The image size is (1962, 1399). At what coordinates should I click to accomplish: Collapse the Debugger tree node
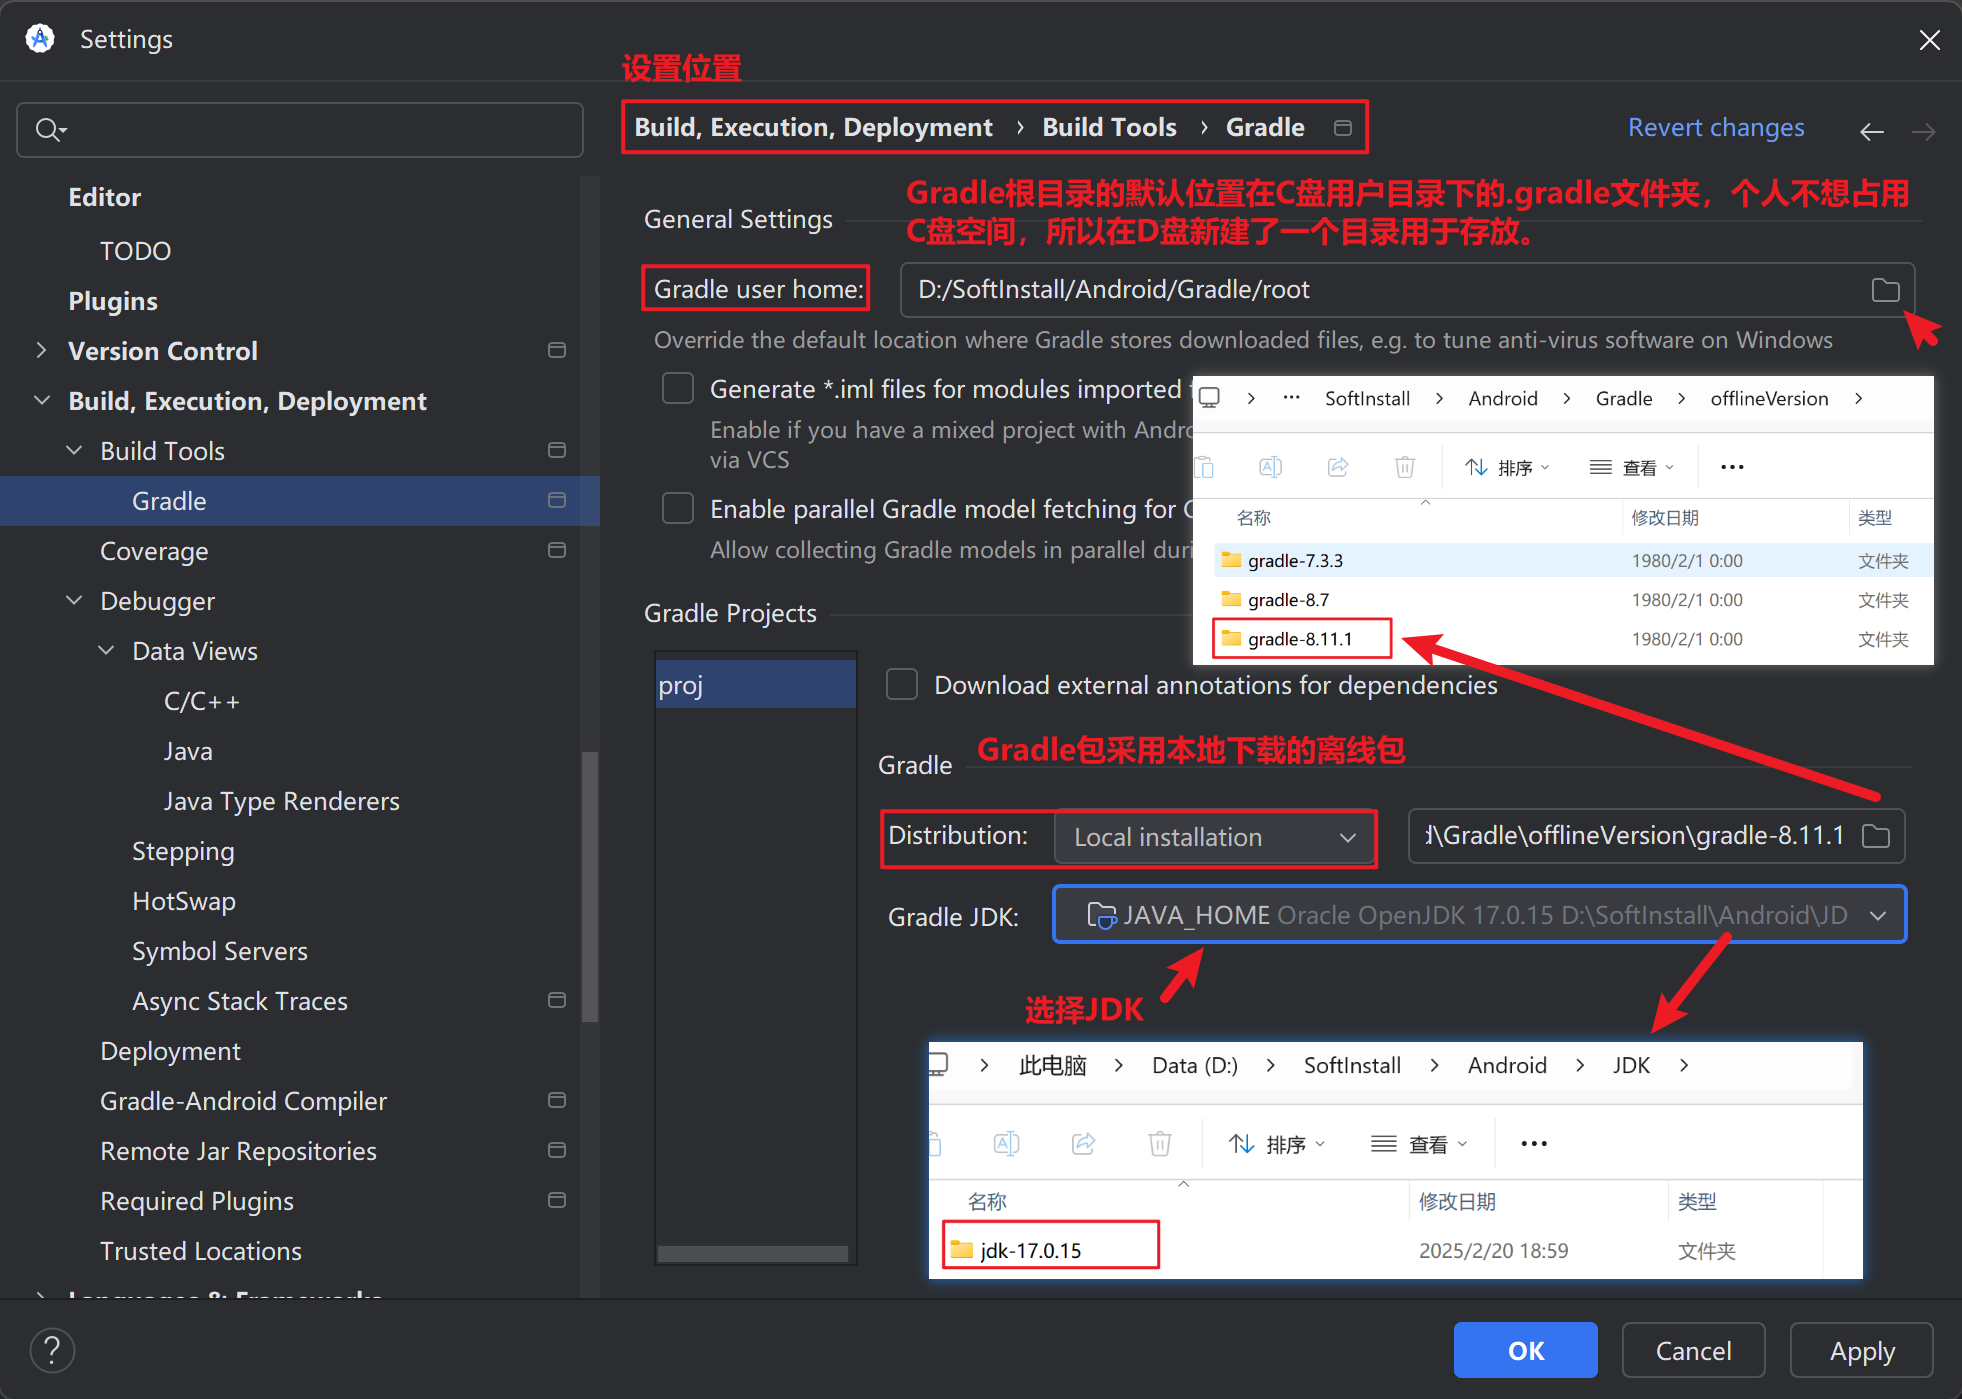74,600
